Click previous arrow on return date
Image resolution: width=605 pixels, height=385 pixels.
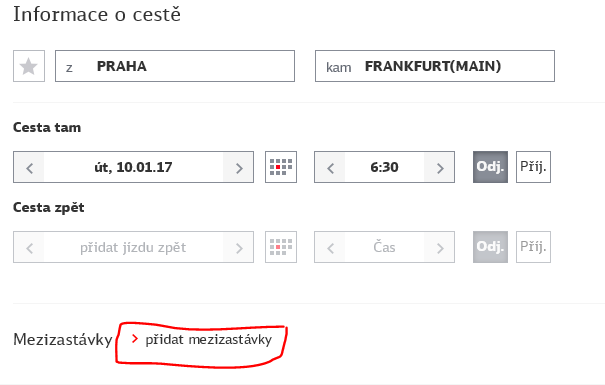click(x=29, y=247)
